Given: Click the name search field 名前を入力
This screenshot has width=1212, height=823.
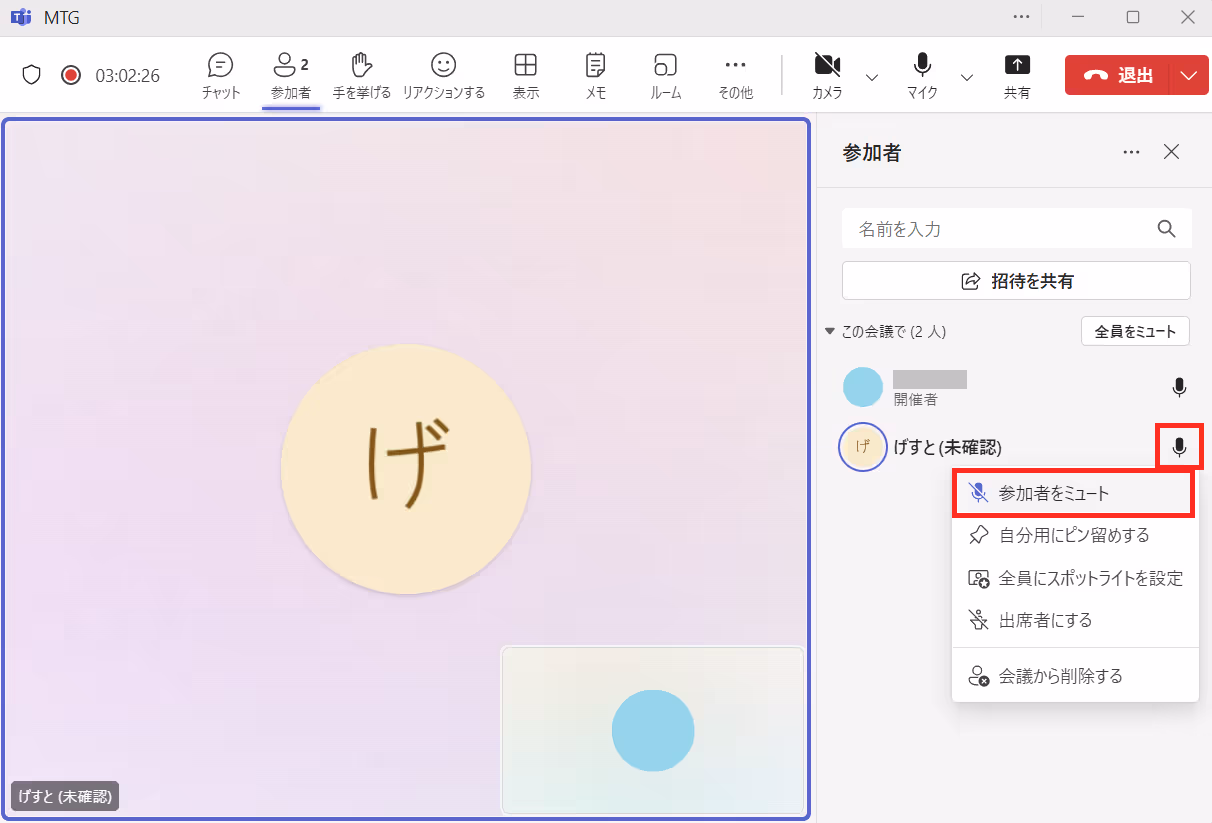Looking at the screenshot, I should (x=1017, y=228).
